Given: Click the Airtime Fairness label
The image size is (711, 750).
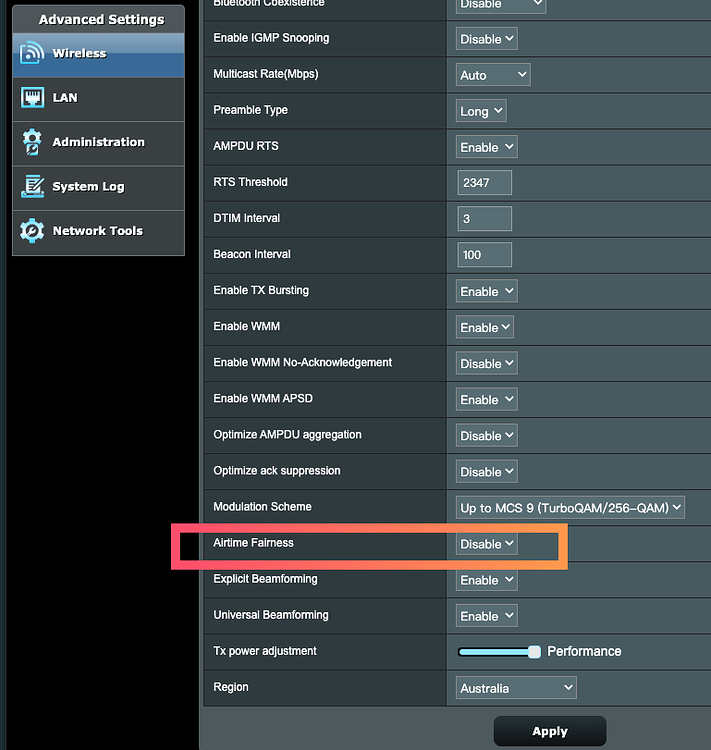Looking at the screenshot, I should (x=254, y=543).
